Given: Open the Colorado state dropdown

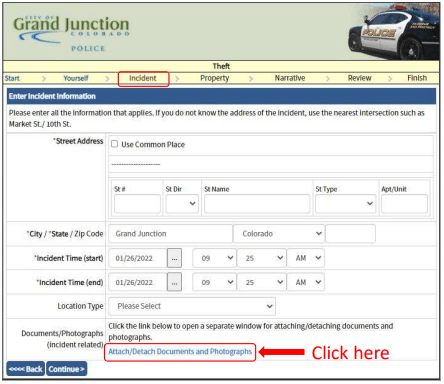Looking at the screenshot, I should click(279, 234).
